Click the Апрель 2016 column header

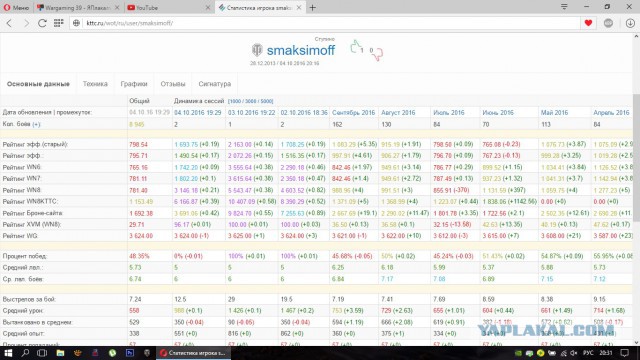611,113
